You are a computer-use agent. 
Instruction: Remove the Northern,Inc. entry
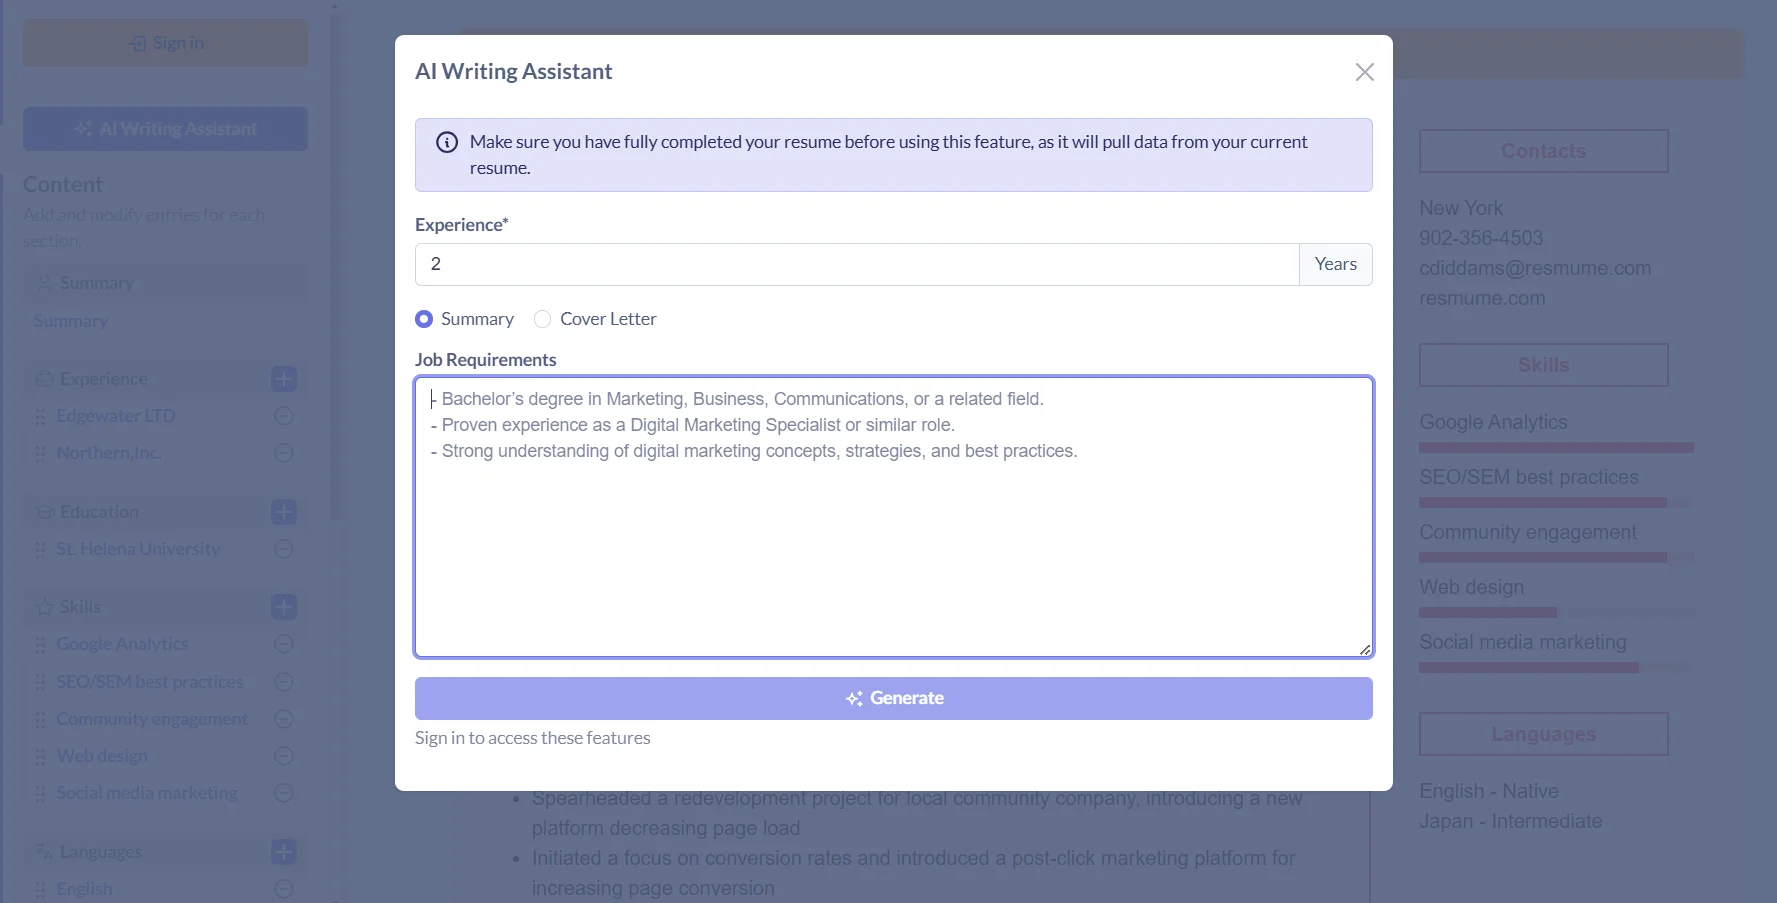pos(284,453)
